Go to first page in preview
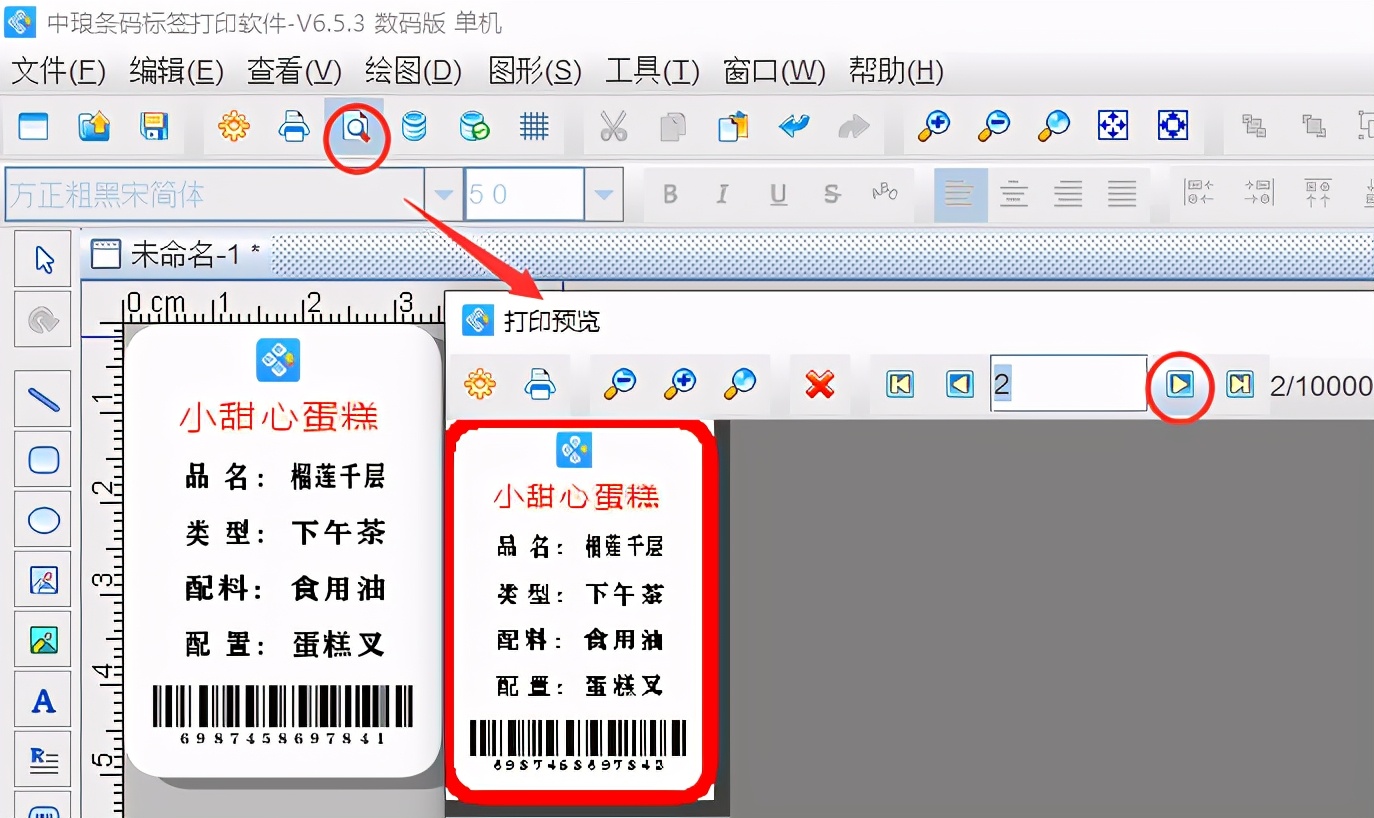The image size is (1374, 818). pos(900,384)
